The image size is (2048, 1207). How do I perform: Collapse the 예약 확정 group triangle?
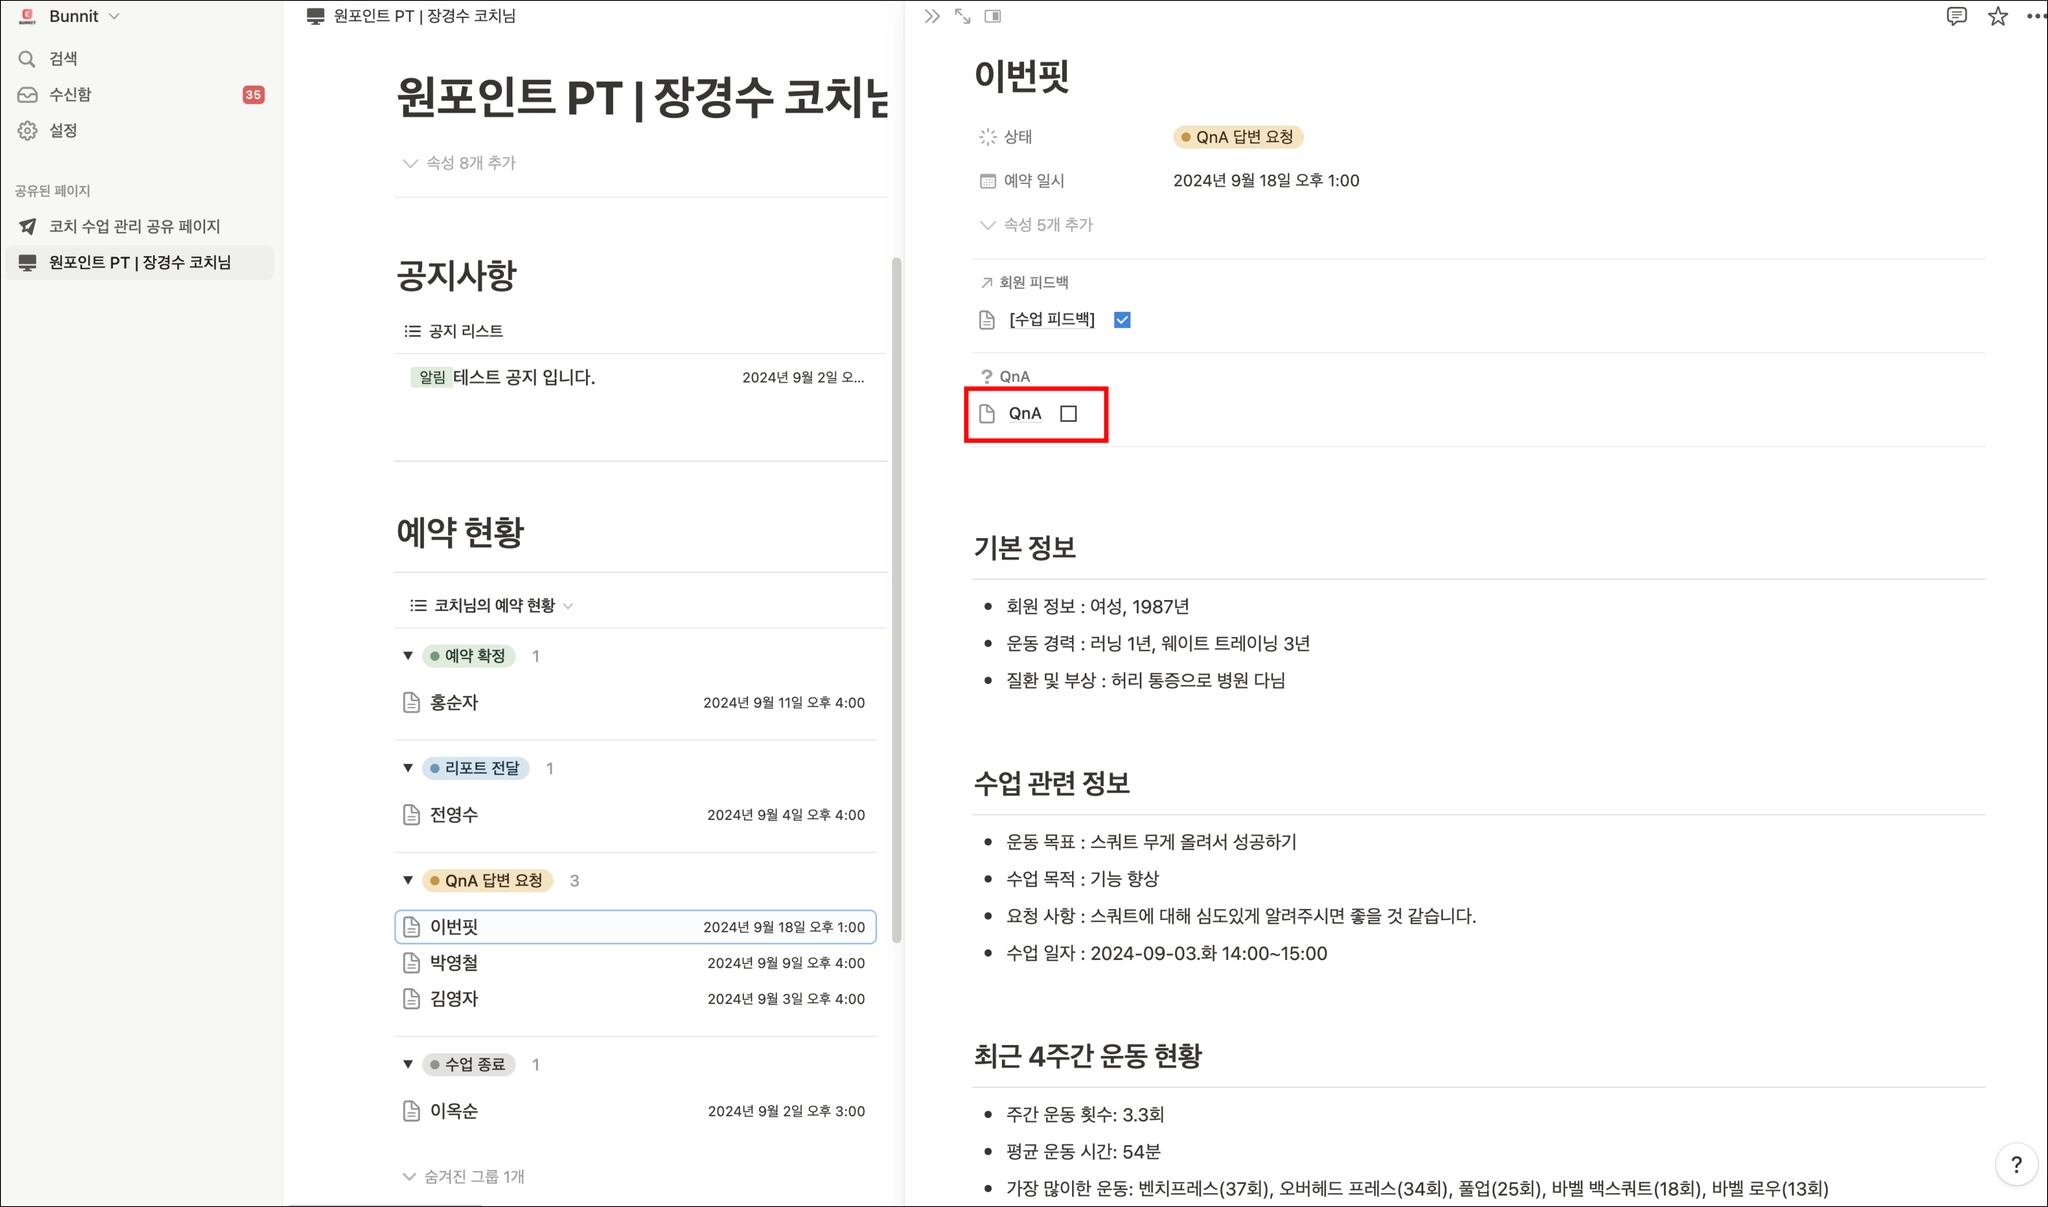coord(408,656)
